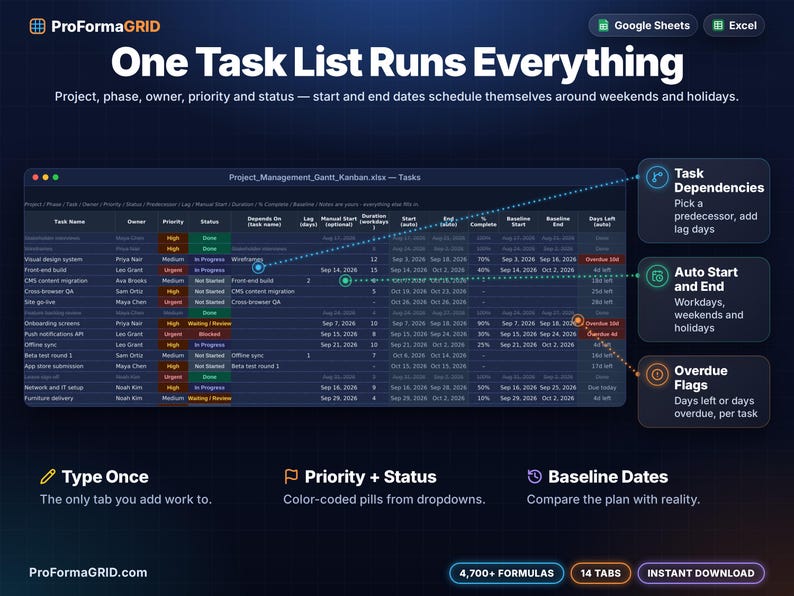Click the history clock icon beside Baseline Dates

pyautogui.click(x=535, y=476)
